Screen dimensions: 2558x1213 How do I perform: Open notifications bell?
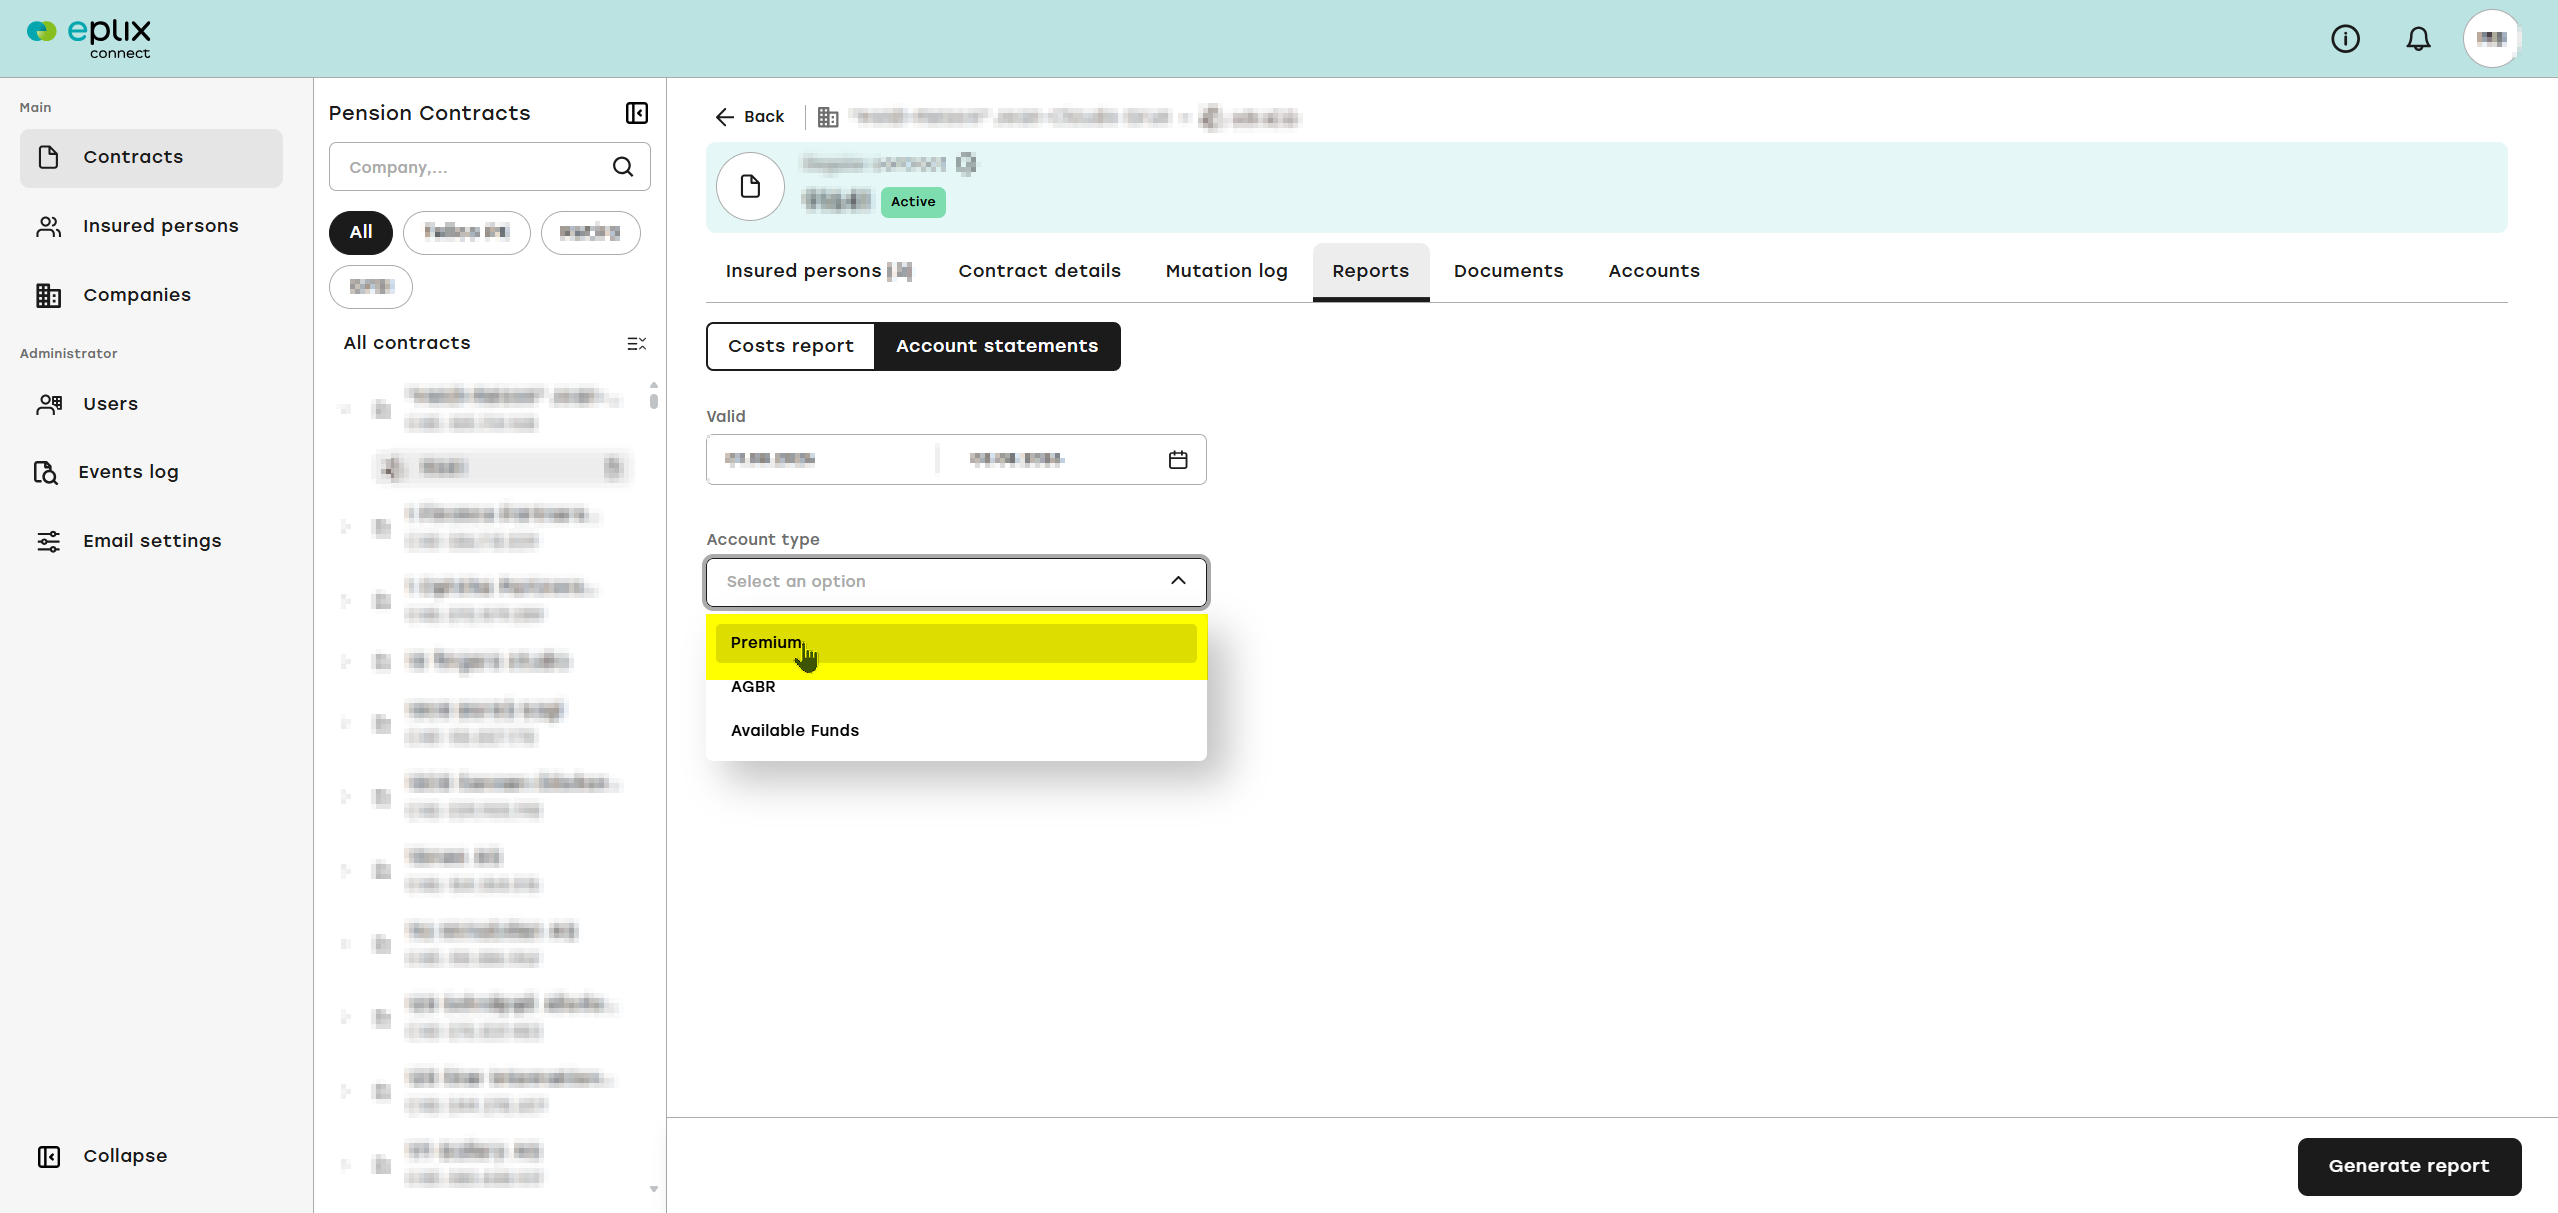(2418, 39)
